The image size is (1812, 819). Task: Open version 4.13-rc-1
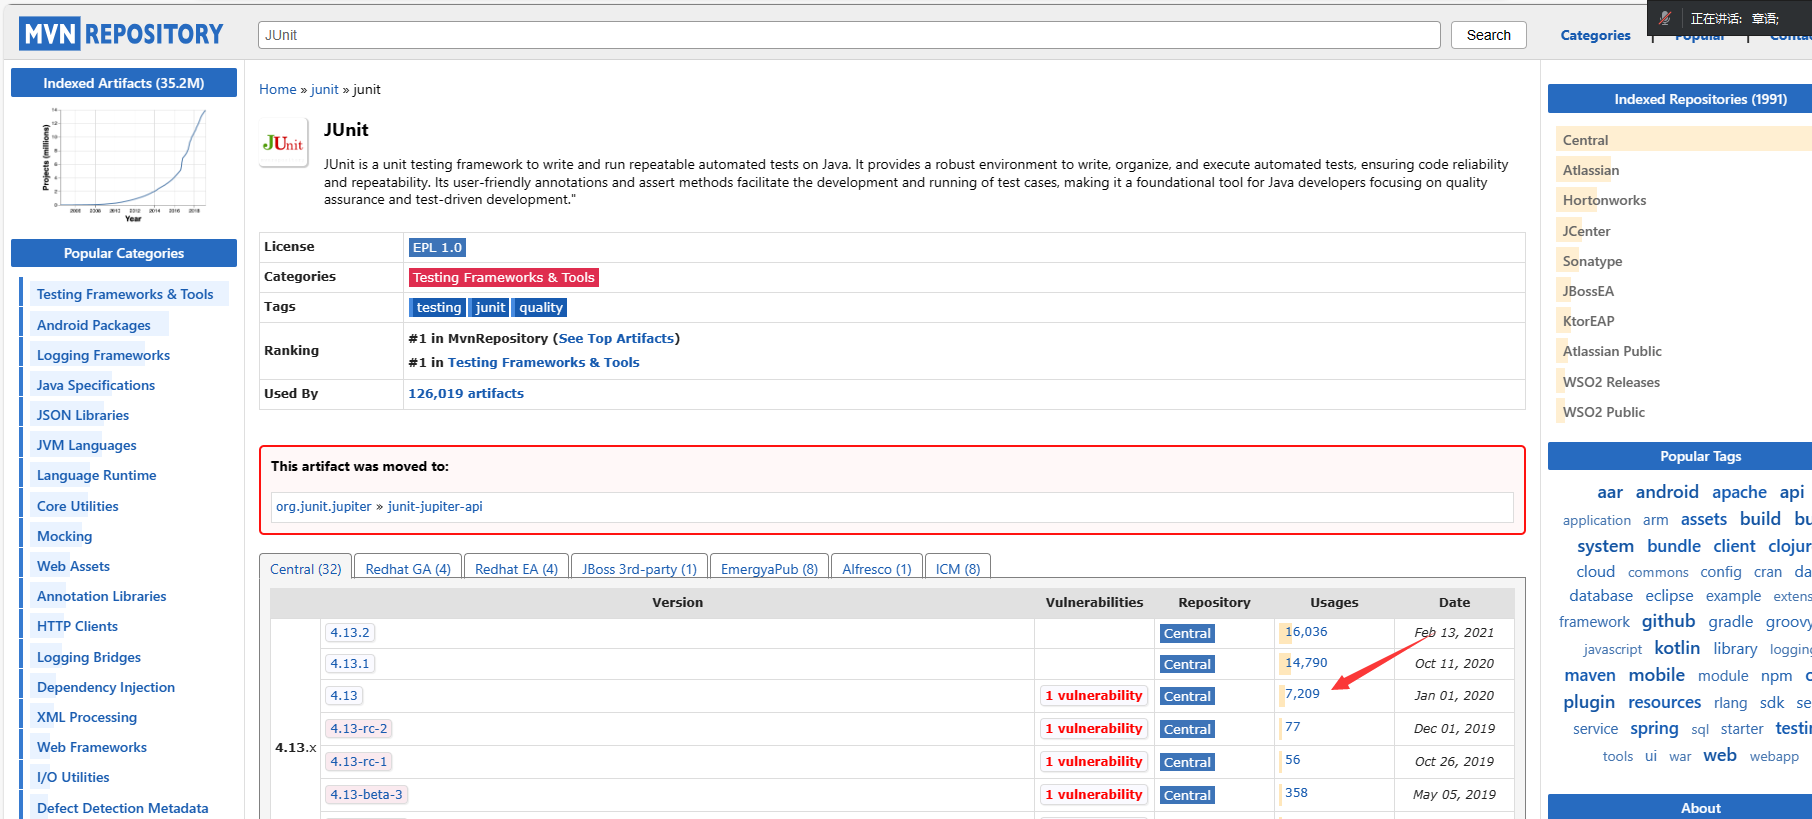359,761
